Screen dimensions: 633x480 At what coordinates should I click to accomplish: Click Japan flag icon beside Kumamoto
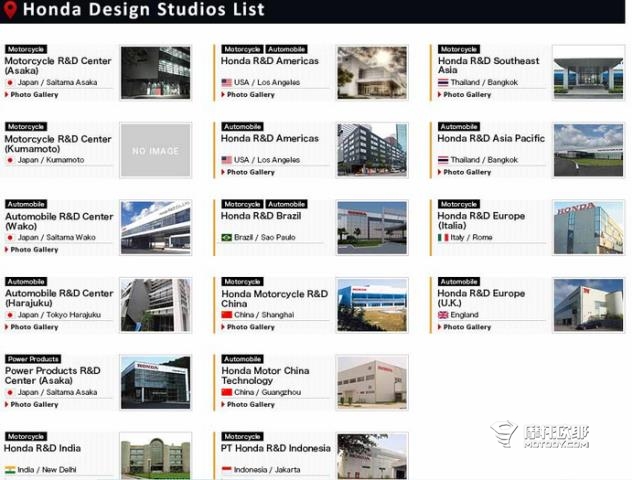coord(10,160)
